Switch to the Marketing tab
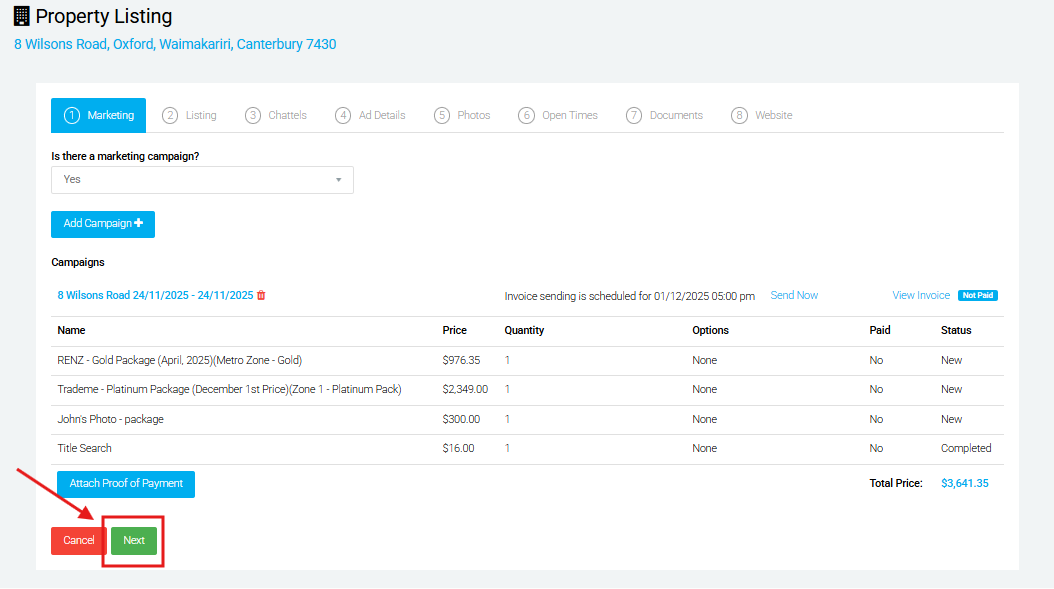Viewport: 1054px width, 589px height. point(99,116)
